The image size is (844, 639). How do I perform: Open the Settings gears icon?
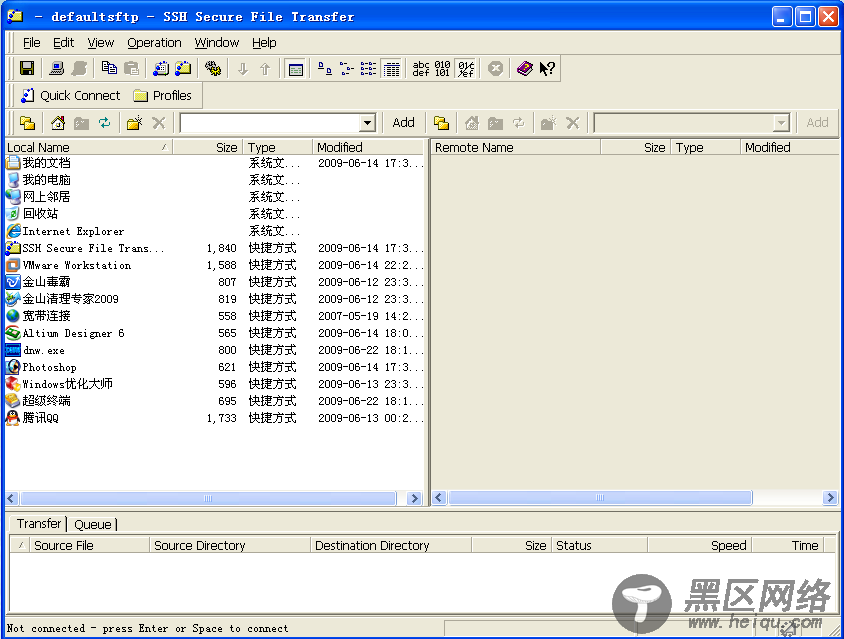click(x=213, y=68)
